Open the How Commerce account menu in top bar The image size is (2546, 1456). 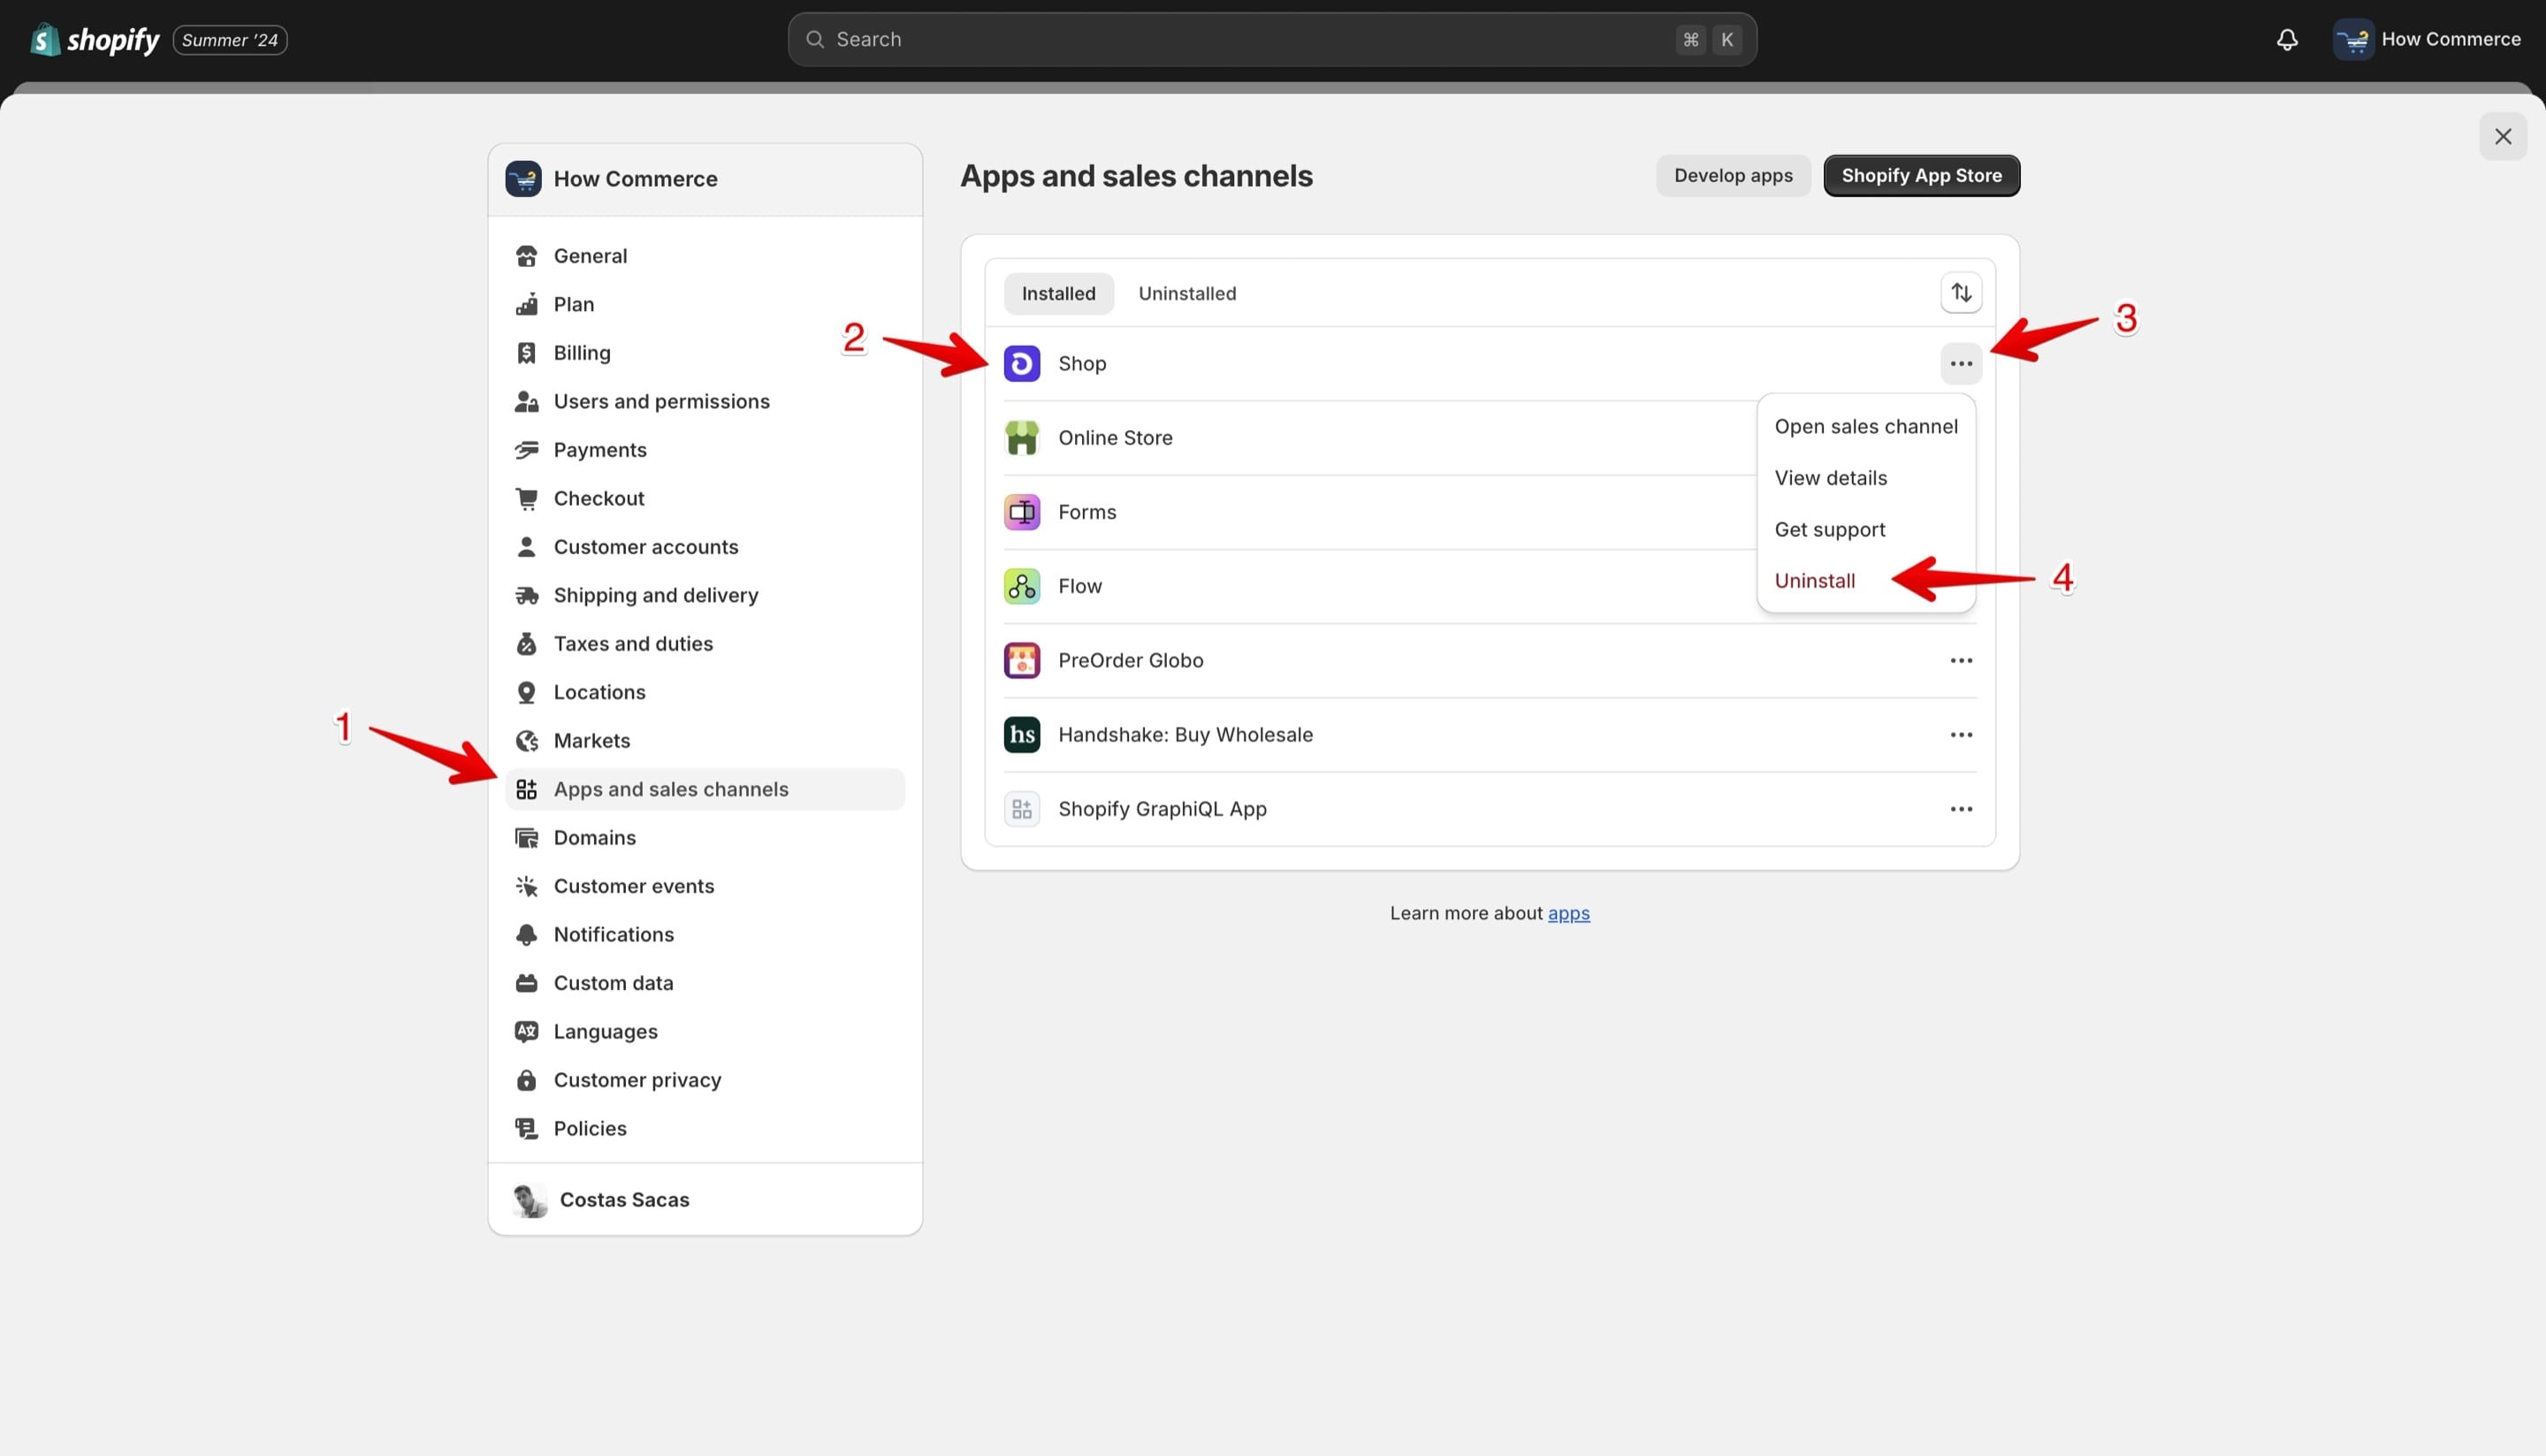(2428, 40)
